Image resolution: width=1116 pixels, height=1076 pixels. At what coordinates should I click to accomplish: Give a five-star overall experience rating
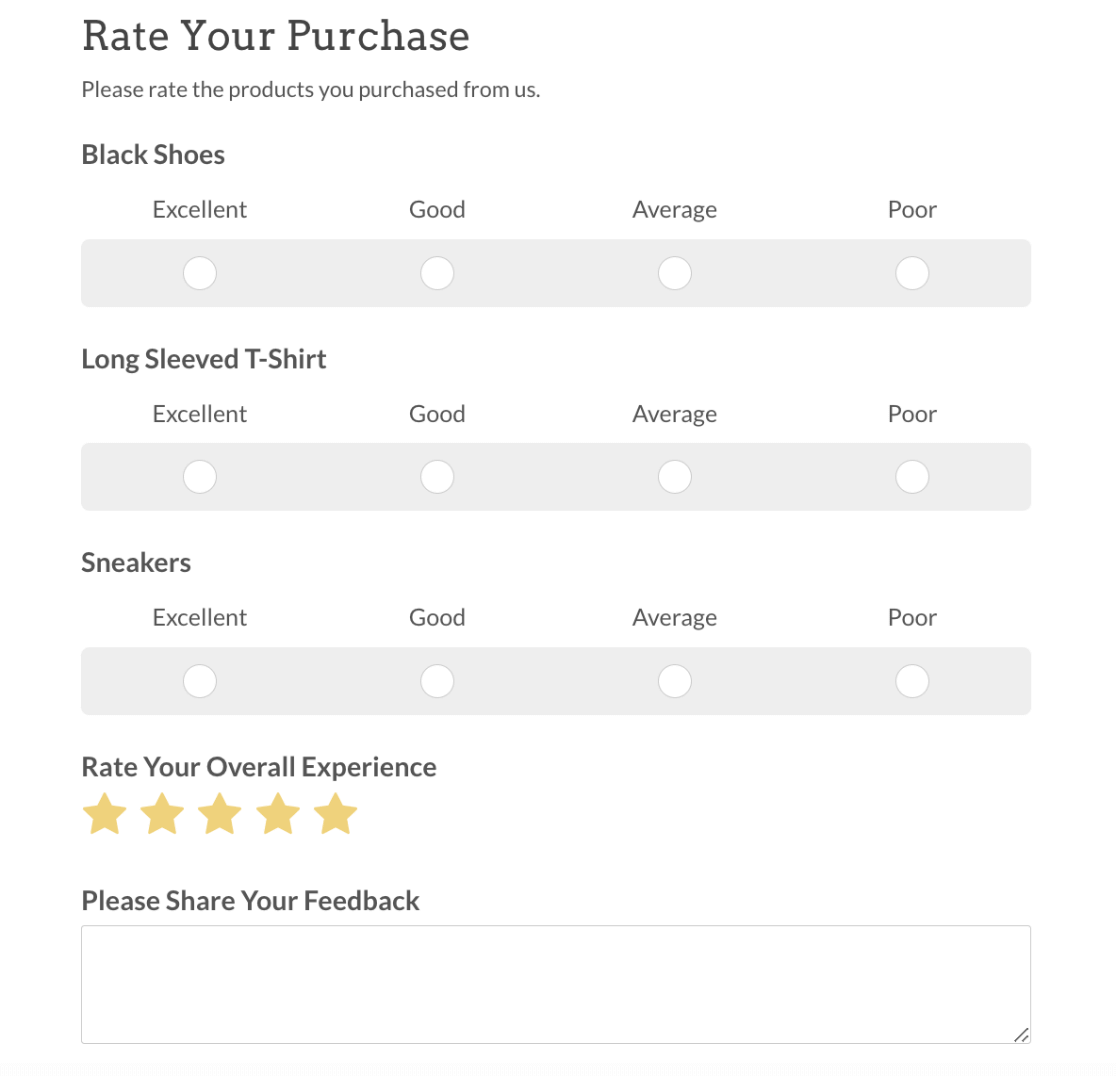coord(336,814)
